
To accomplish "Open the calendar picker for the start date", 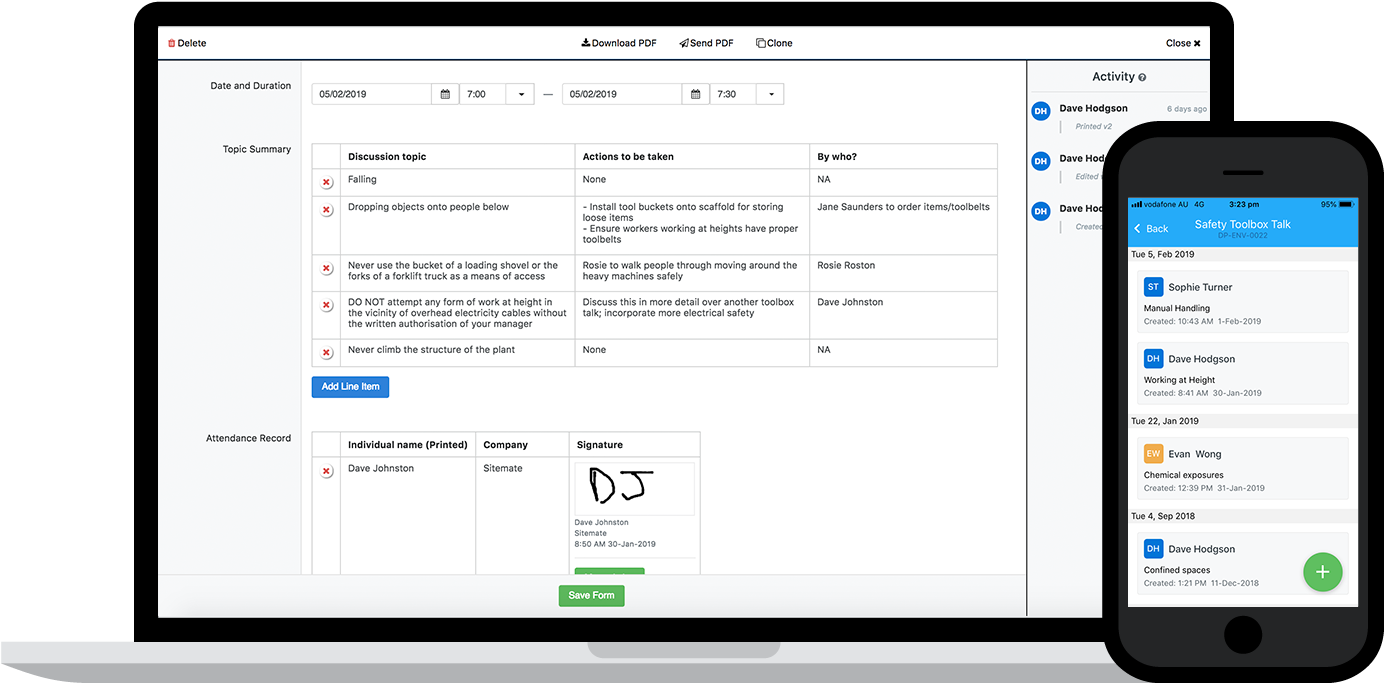I will point(444,93).
